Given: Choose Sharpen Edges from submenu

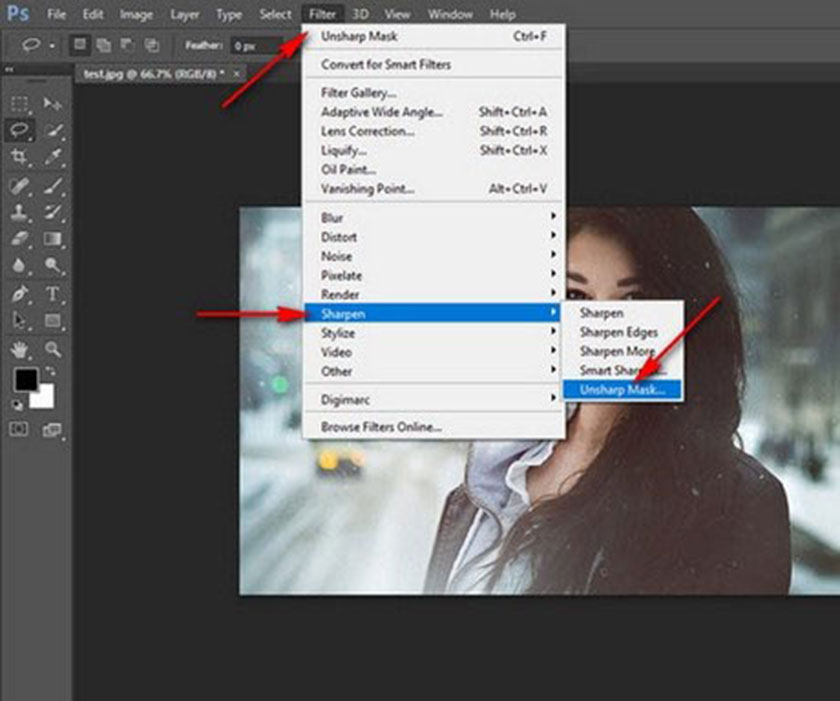Looking at the screenshot, I should pyautogui.click(x=622, y=332).
